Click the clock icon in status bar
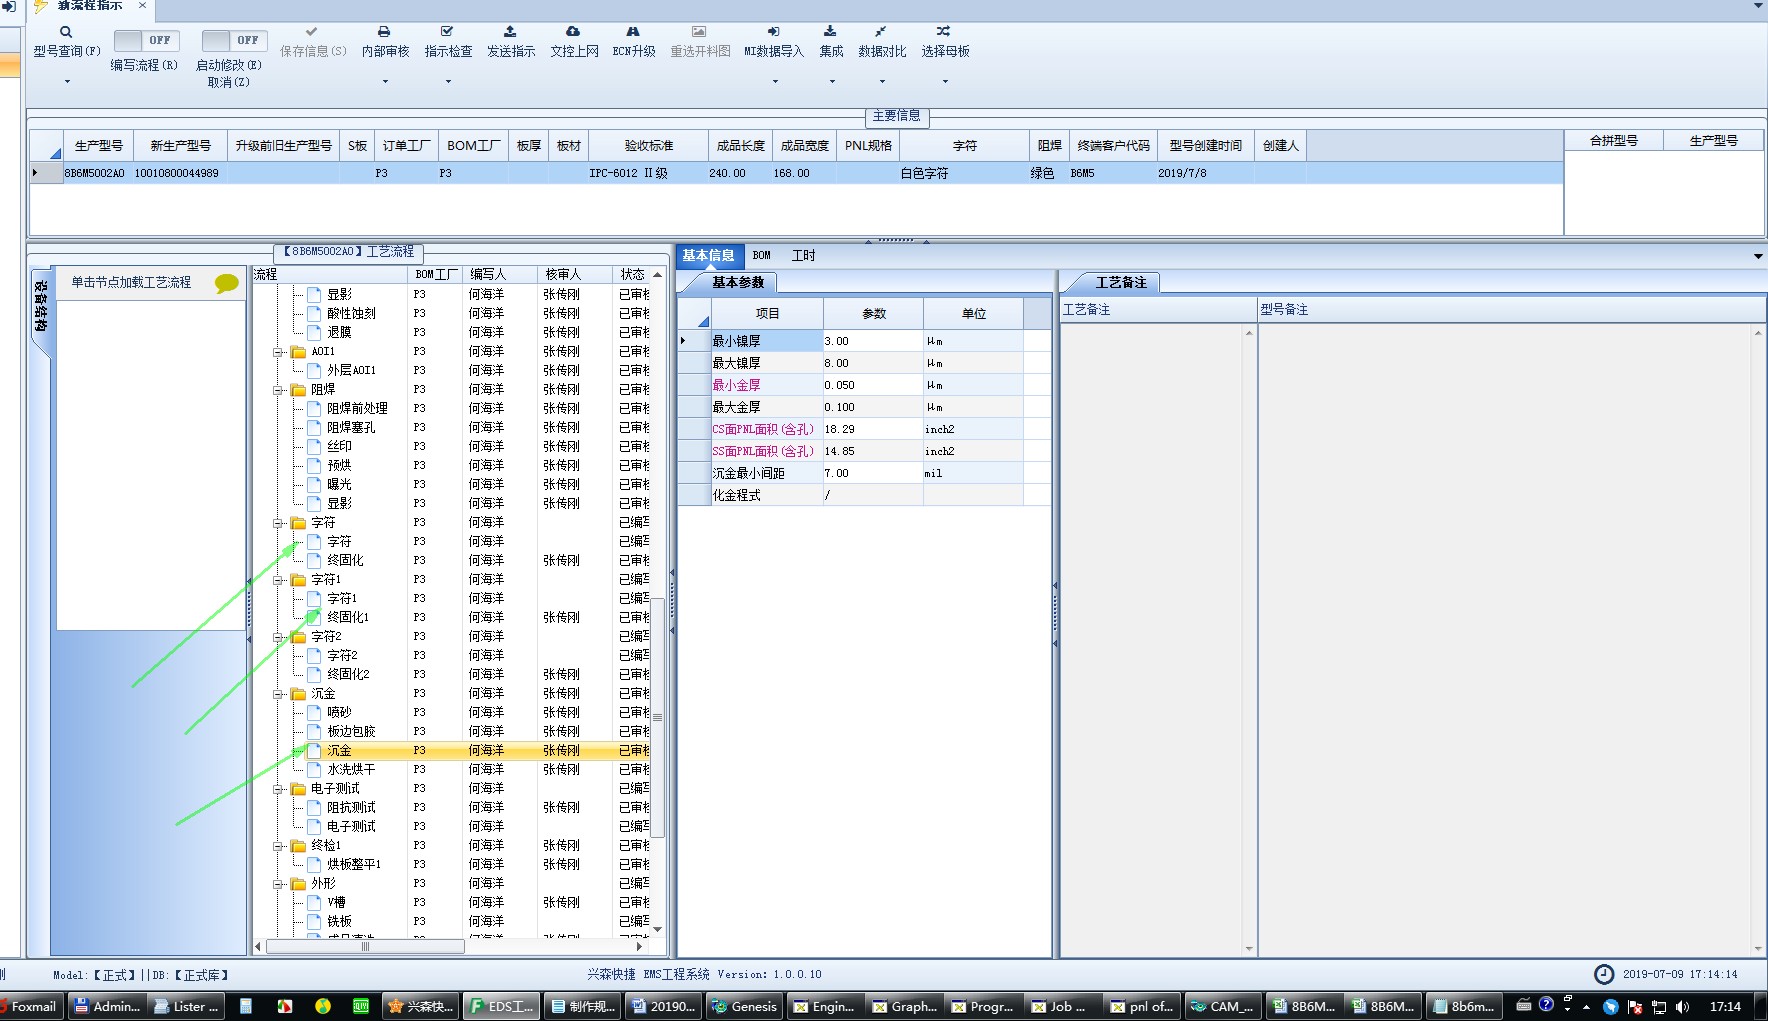The width and height of the screenshot is (1768, 1021). pos(1603,974)
